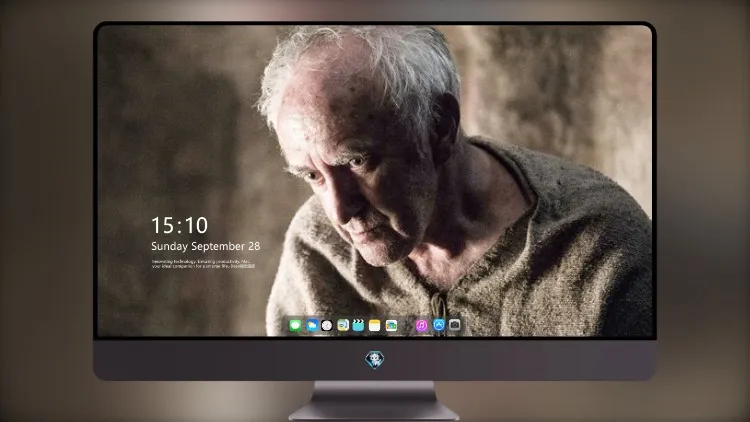The image size is (750, 422).
Task: Click the small tagline text under the date
Action: tap(203, 264)
